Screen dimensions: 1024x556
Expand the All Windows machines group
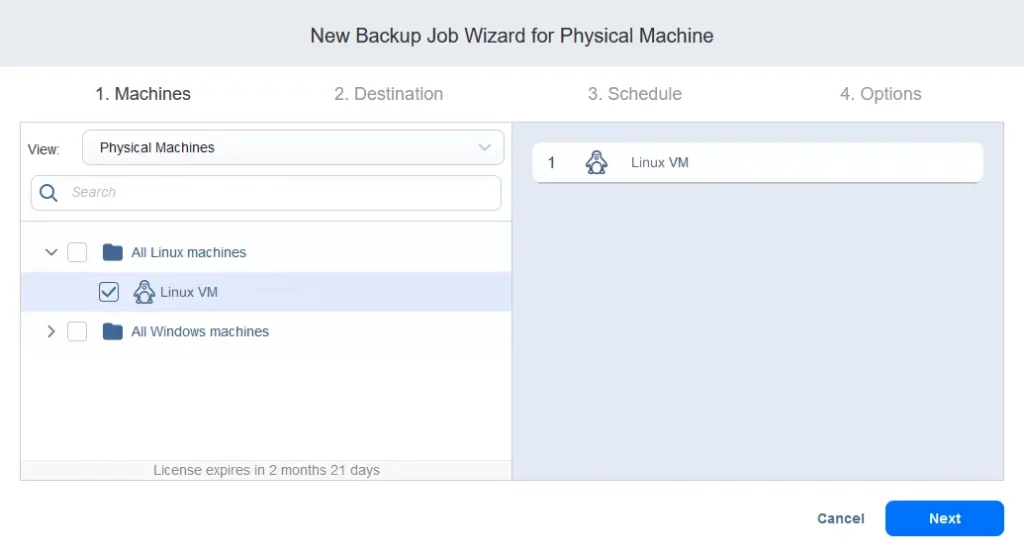point(51,331)
